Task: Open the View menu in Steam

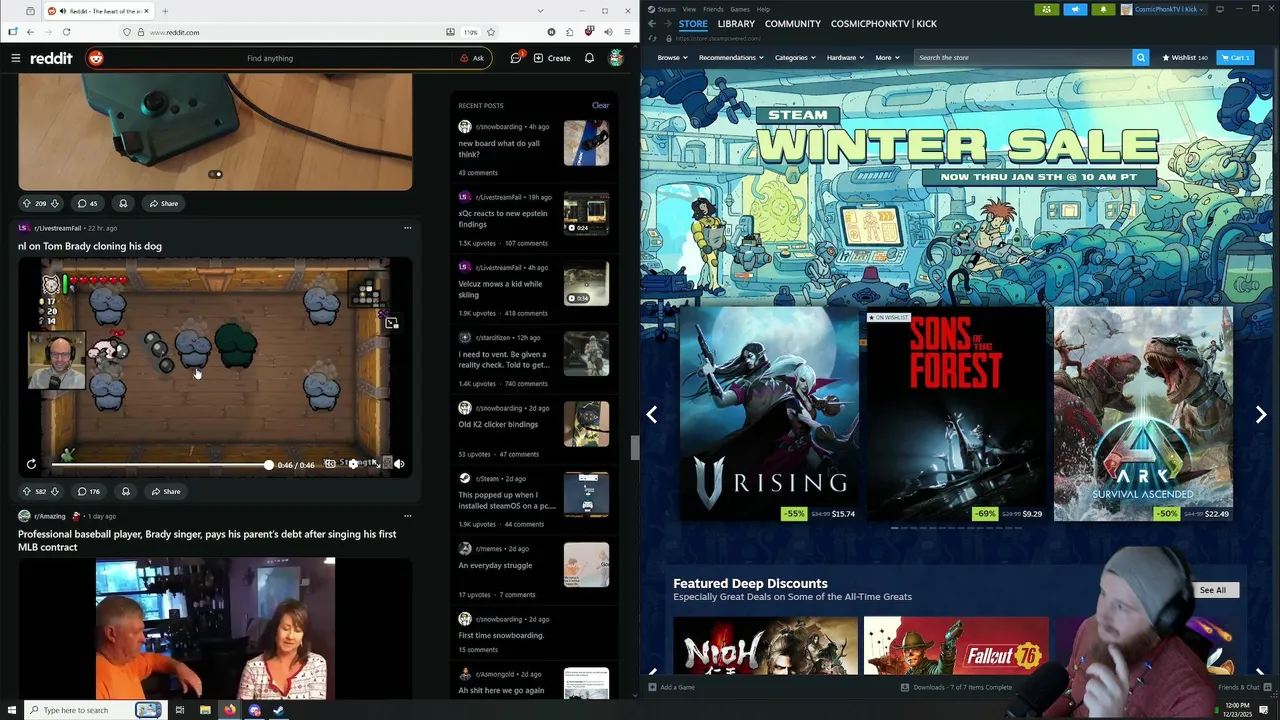Action: [x=689, y=9]
